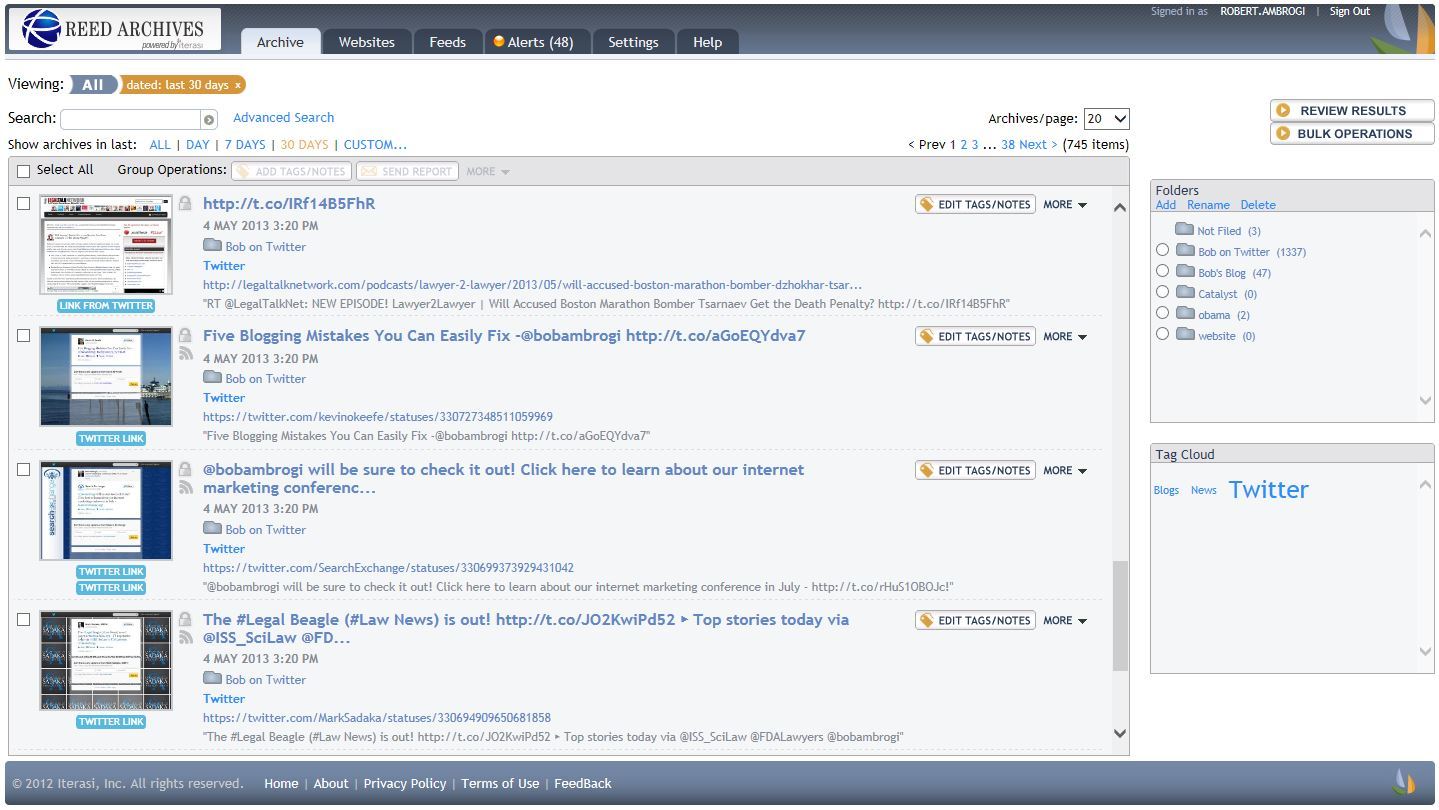Click the large Twitter tag in Tag Cloud
Screen dimensions: 1439x810
click(1268, 489)
